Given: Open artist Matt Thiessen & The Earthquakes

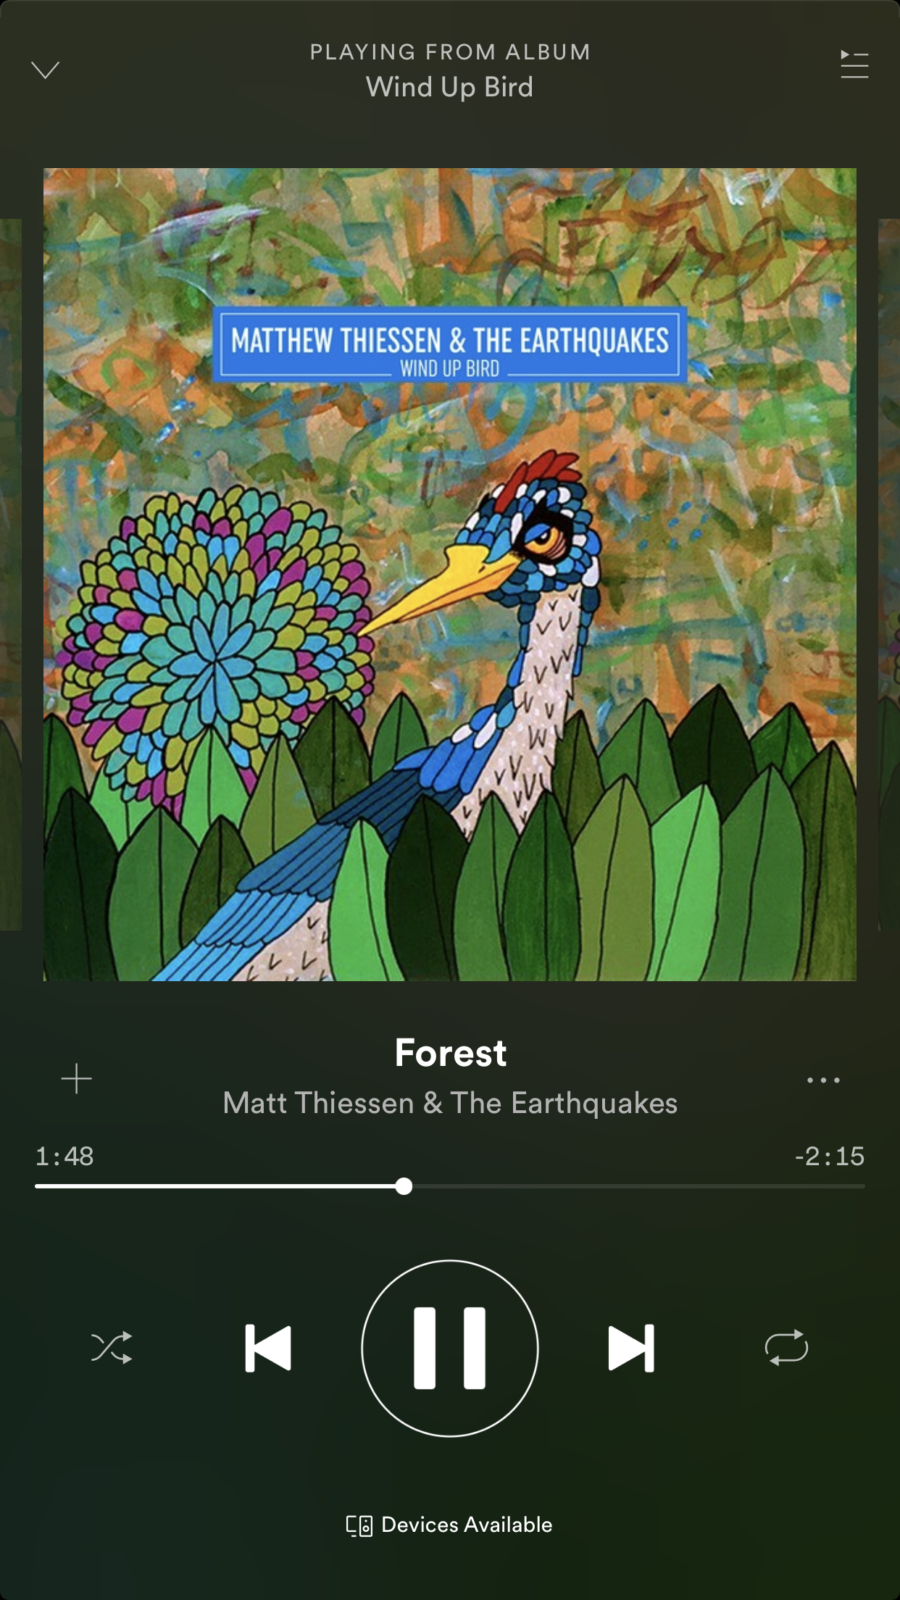Looking at the screenshot, I should [450, 1103].
